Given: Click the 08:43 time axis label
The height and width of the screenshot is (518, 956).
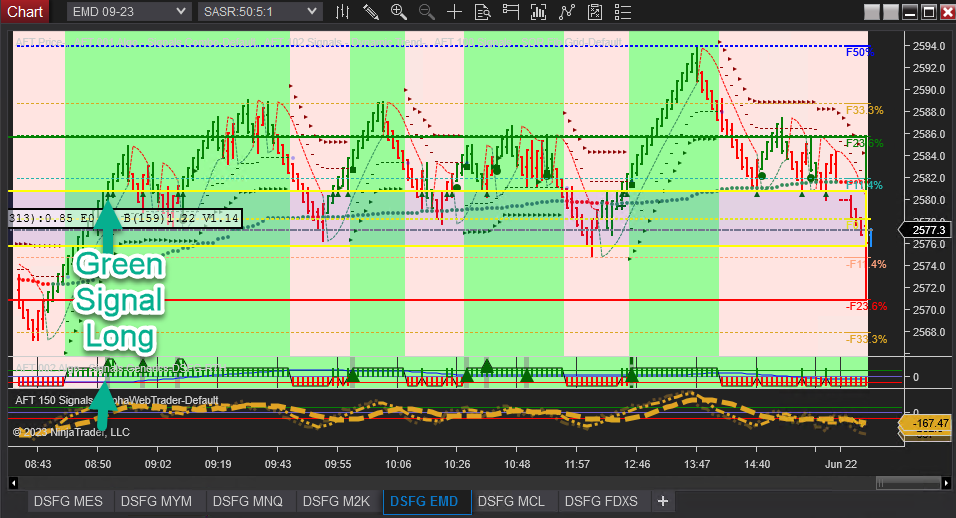Looking at the screenshot, I should 38,464.
